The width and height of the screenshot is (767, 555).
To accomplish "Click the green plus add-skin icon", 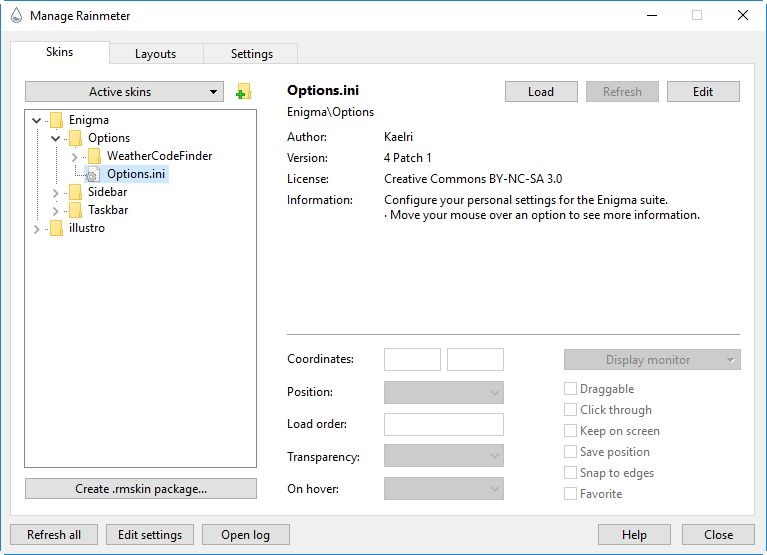I will tap(242, 92).
